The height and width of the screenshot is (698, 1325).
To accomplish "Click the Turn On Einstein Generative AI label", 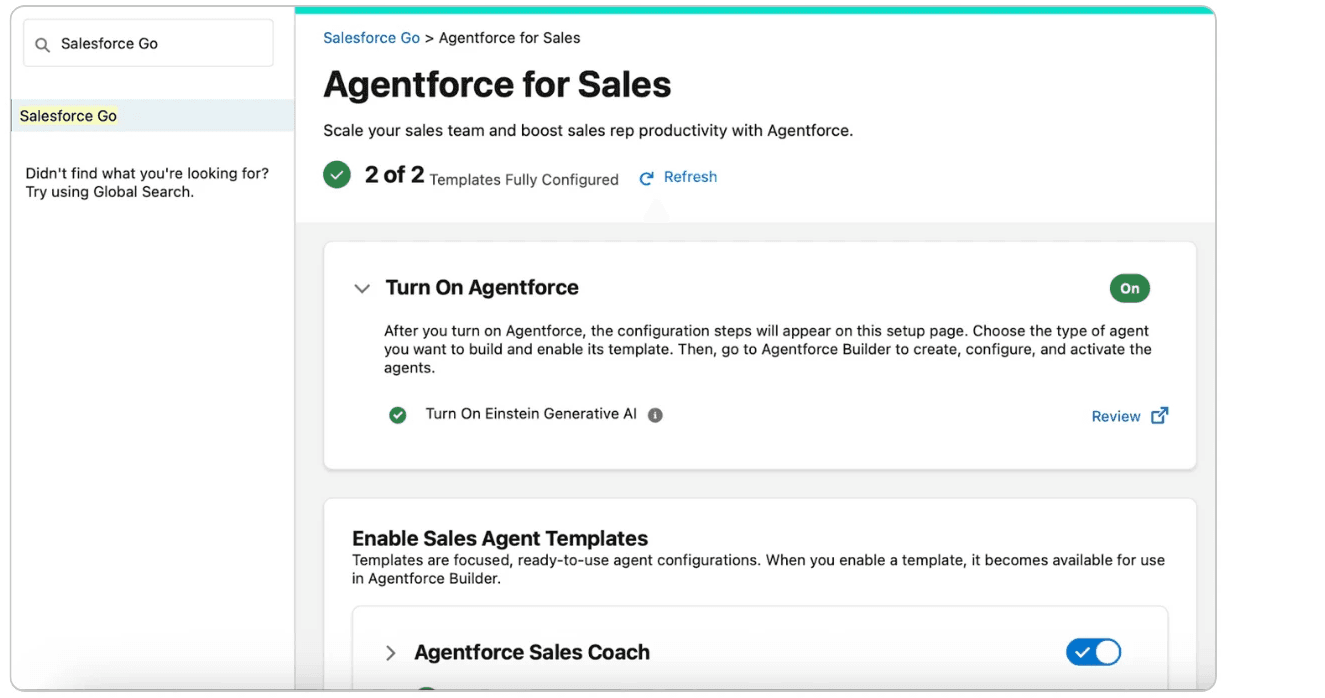I will point(531,414).
